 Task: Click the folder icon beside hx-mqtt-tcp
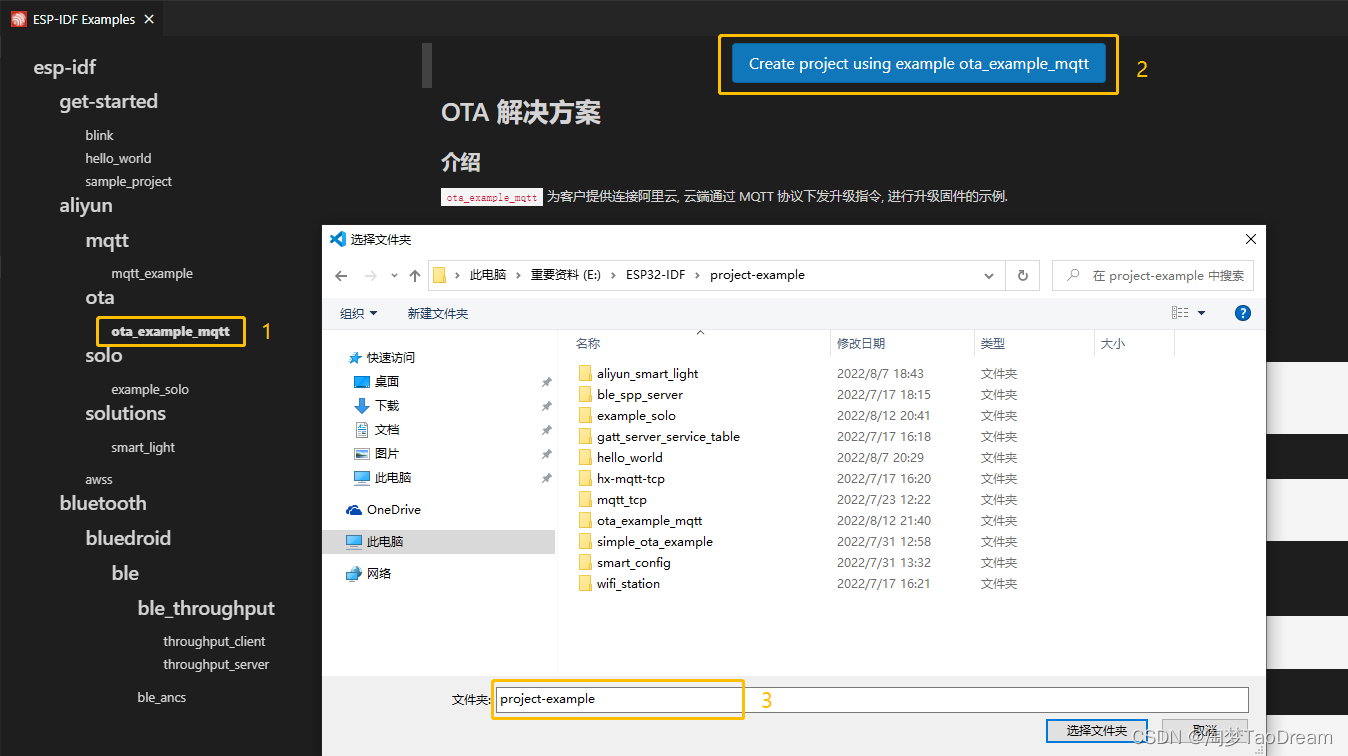pos(585,478)
